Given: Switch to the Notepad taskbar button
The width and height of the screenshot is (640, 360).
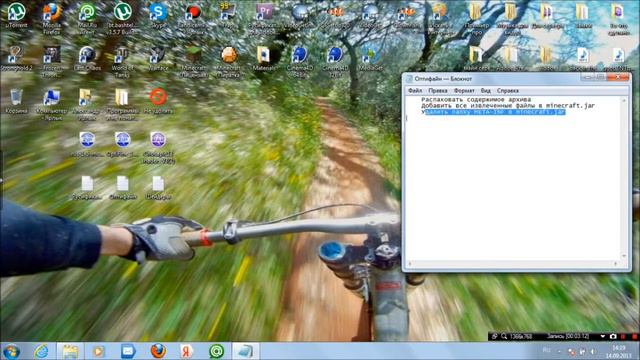Looking at the screenshot, I should [x=245, y=351].
